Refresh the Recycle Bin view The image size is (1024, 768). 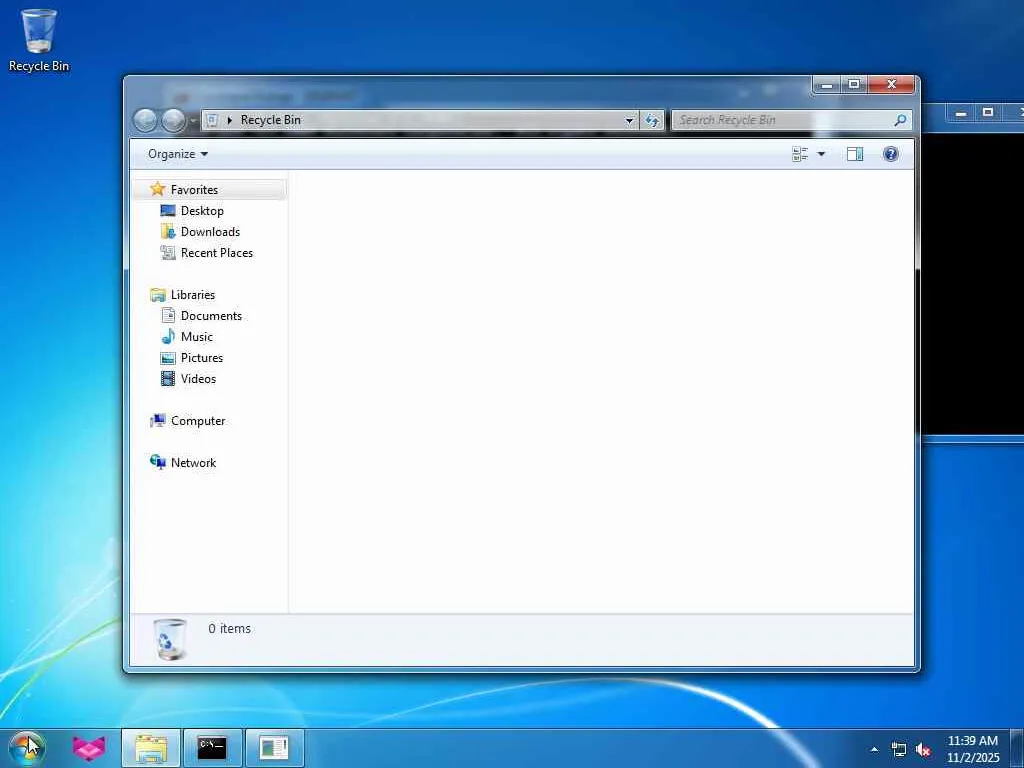point(652,120)
